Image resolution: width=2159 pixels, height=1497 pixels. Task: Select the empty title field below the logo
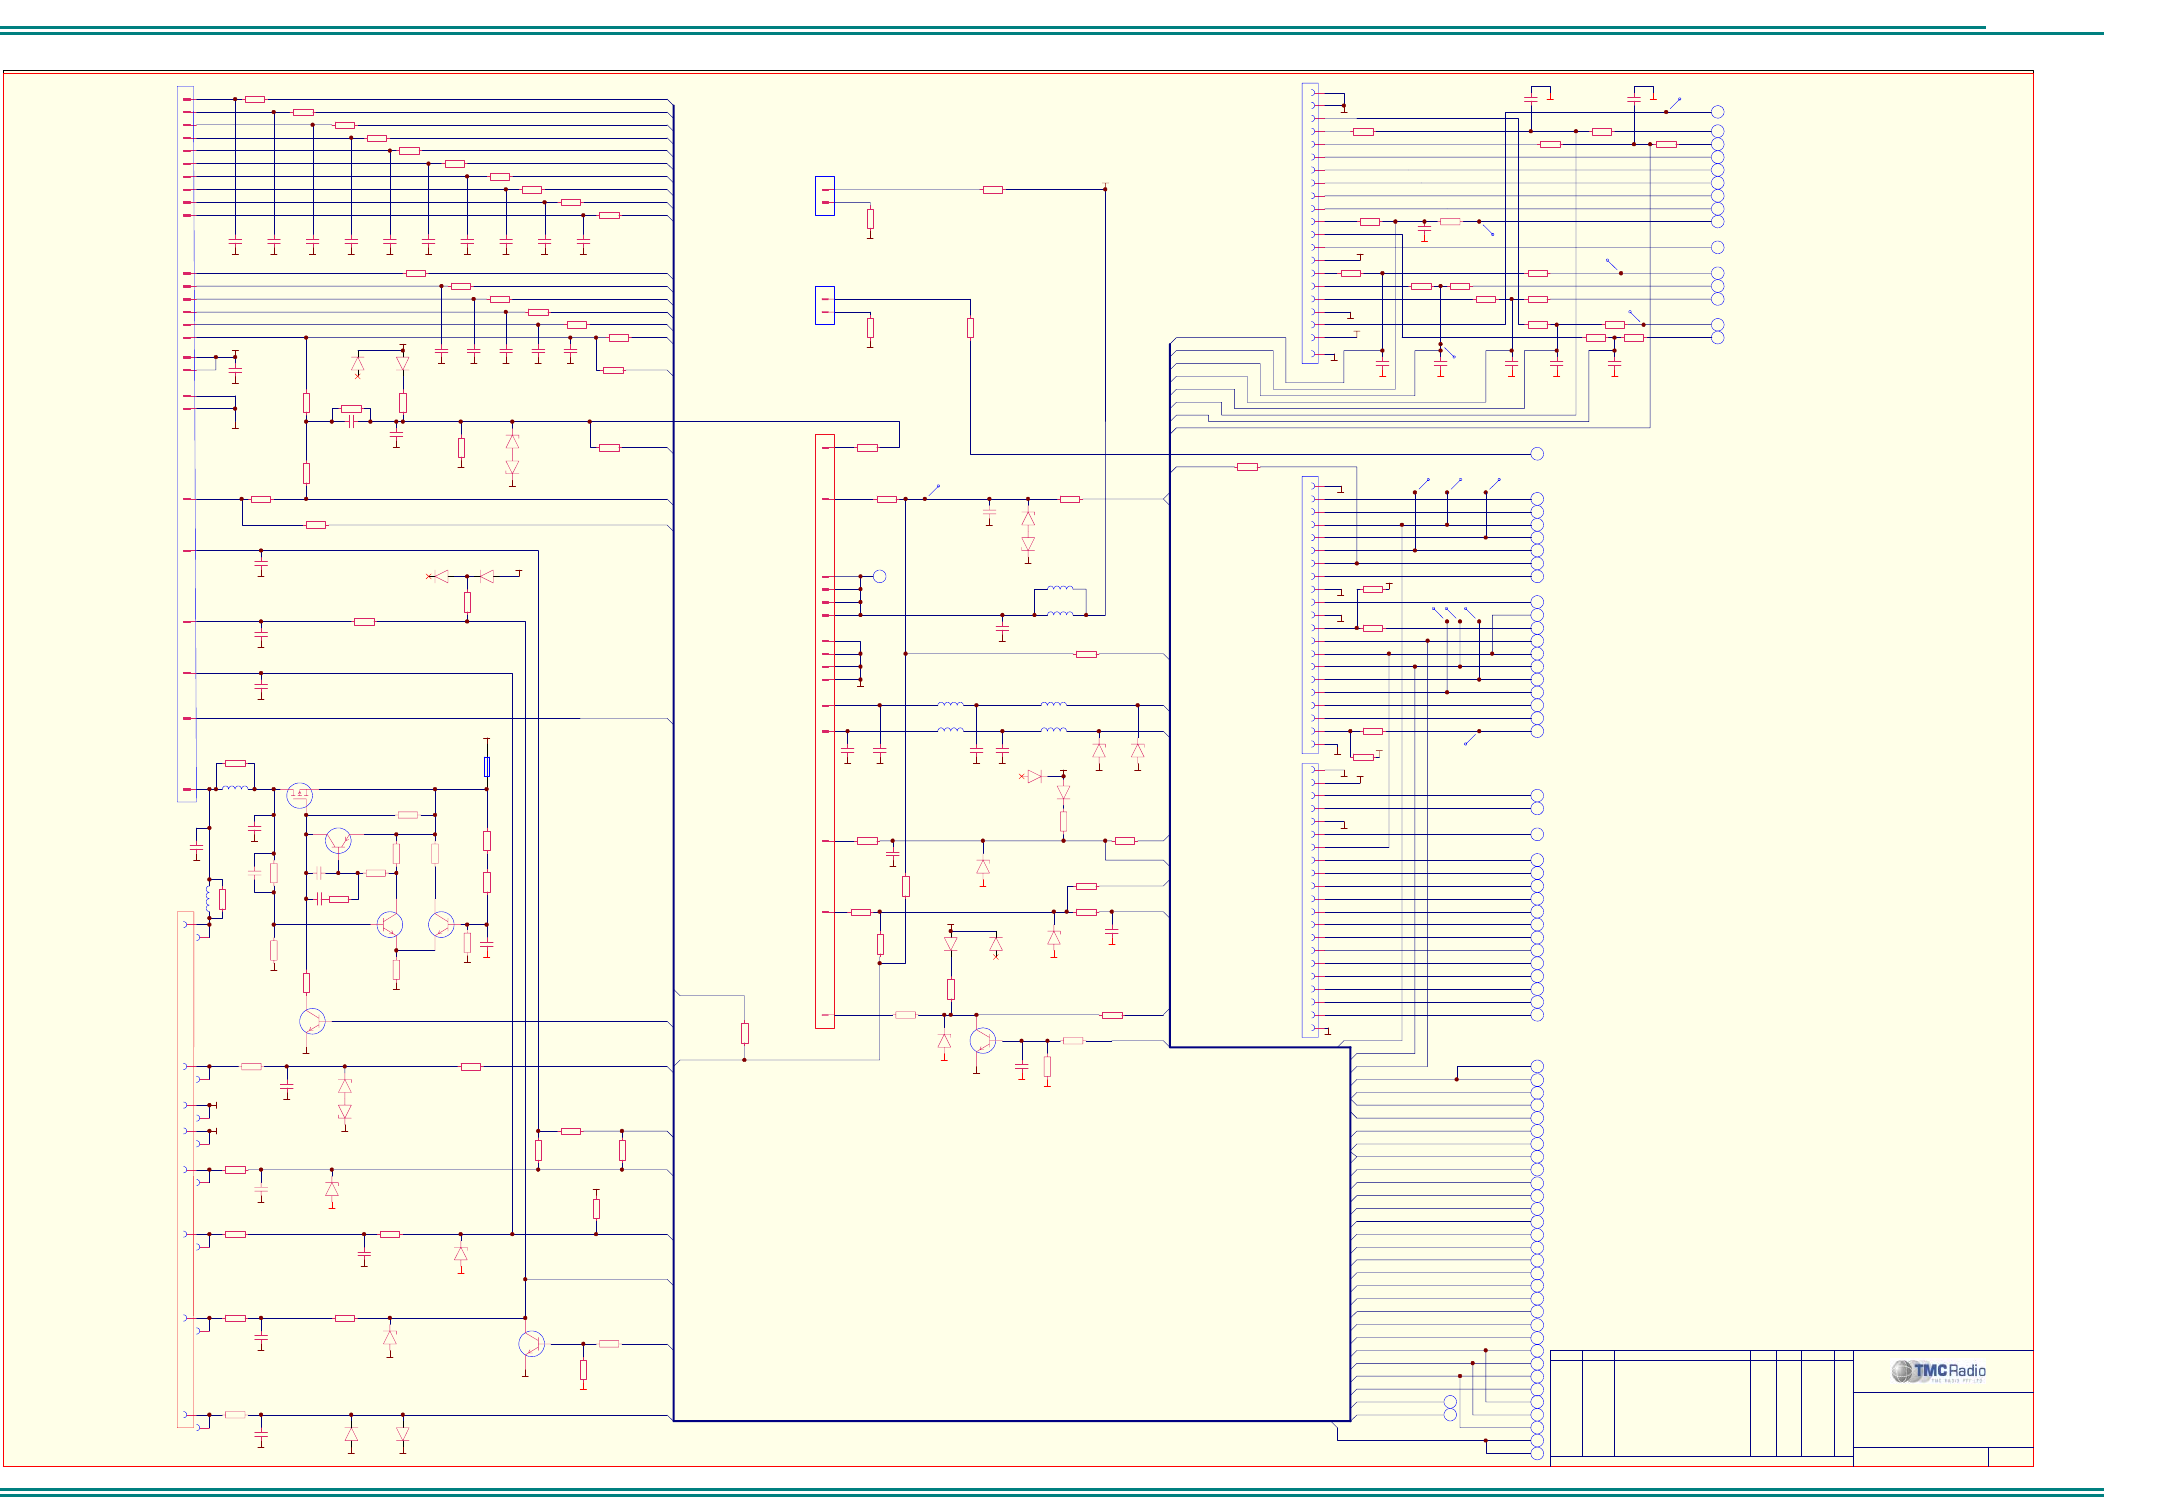(x=1942, y=1419)
